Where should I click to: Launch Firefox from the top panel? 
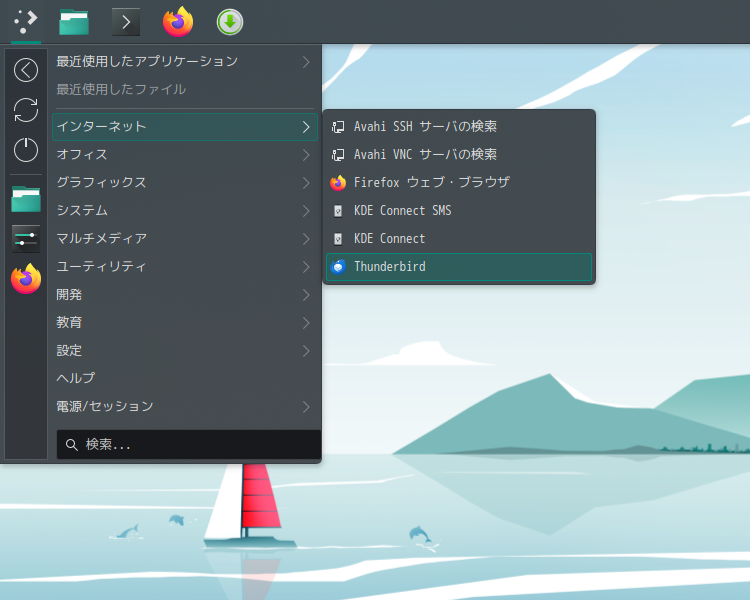178,22
